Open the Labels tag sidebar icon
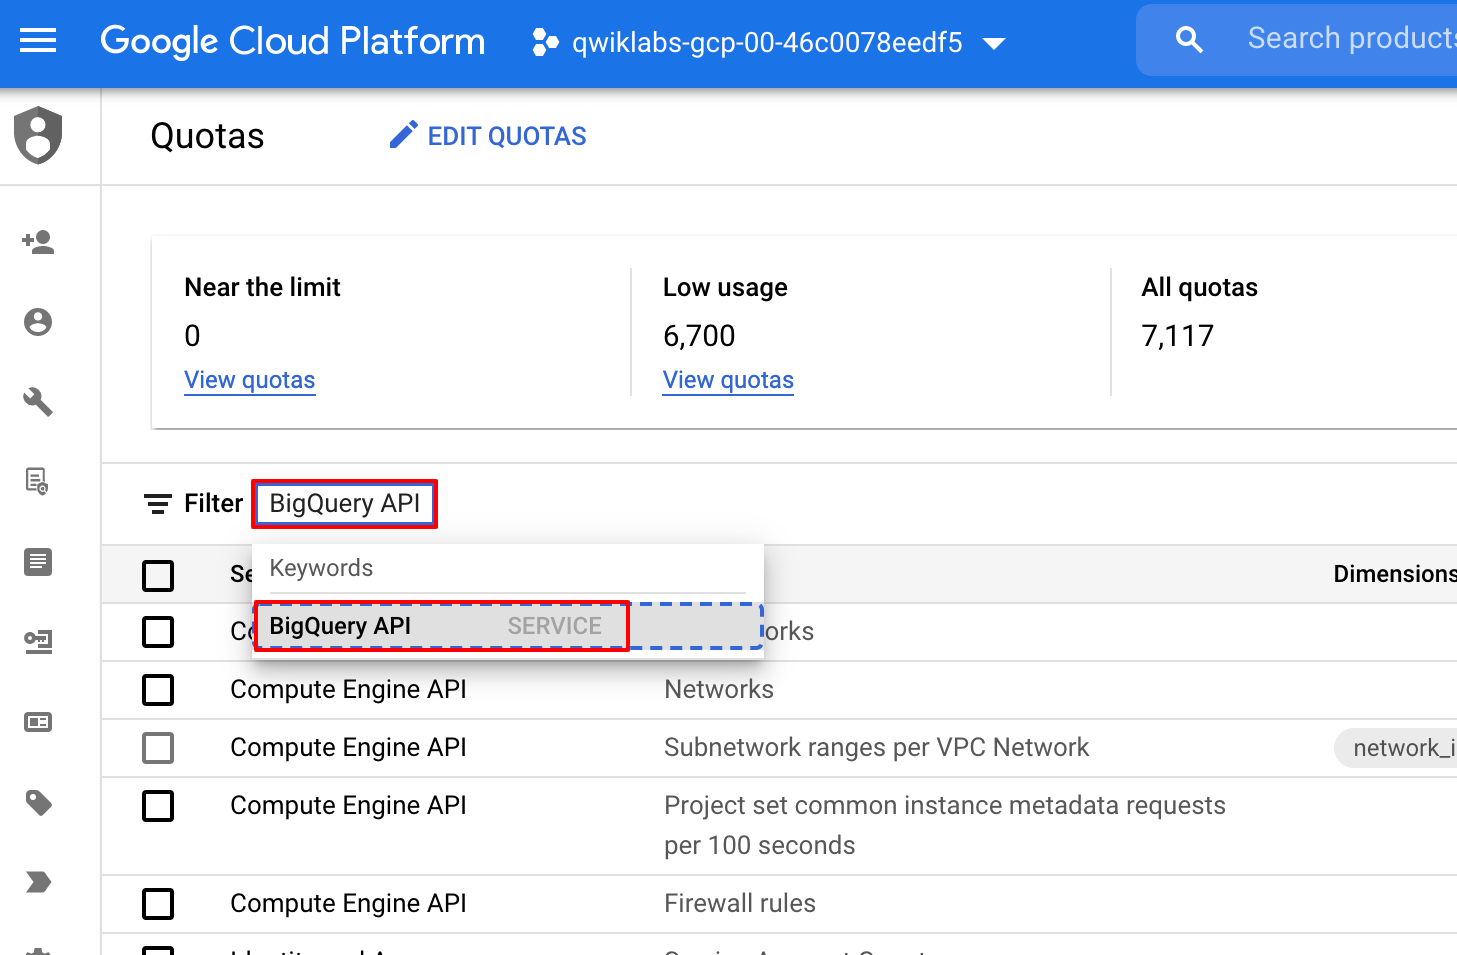This screenshot has width=1457, height=955. click(38, 802)
